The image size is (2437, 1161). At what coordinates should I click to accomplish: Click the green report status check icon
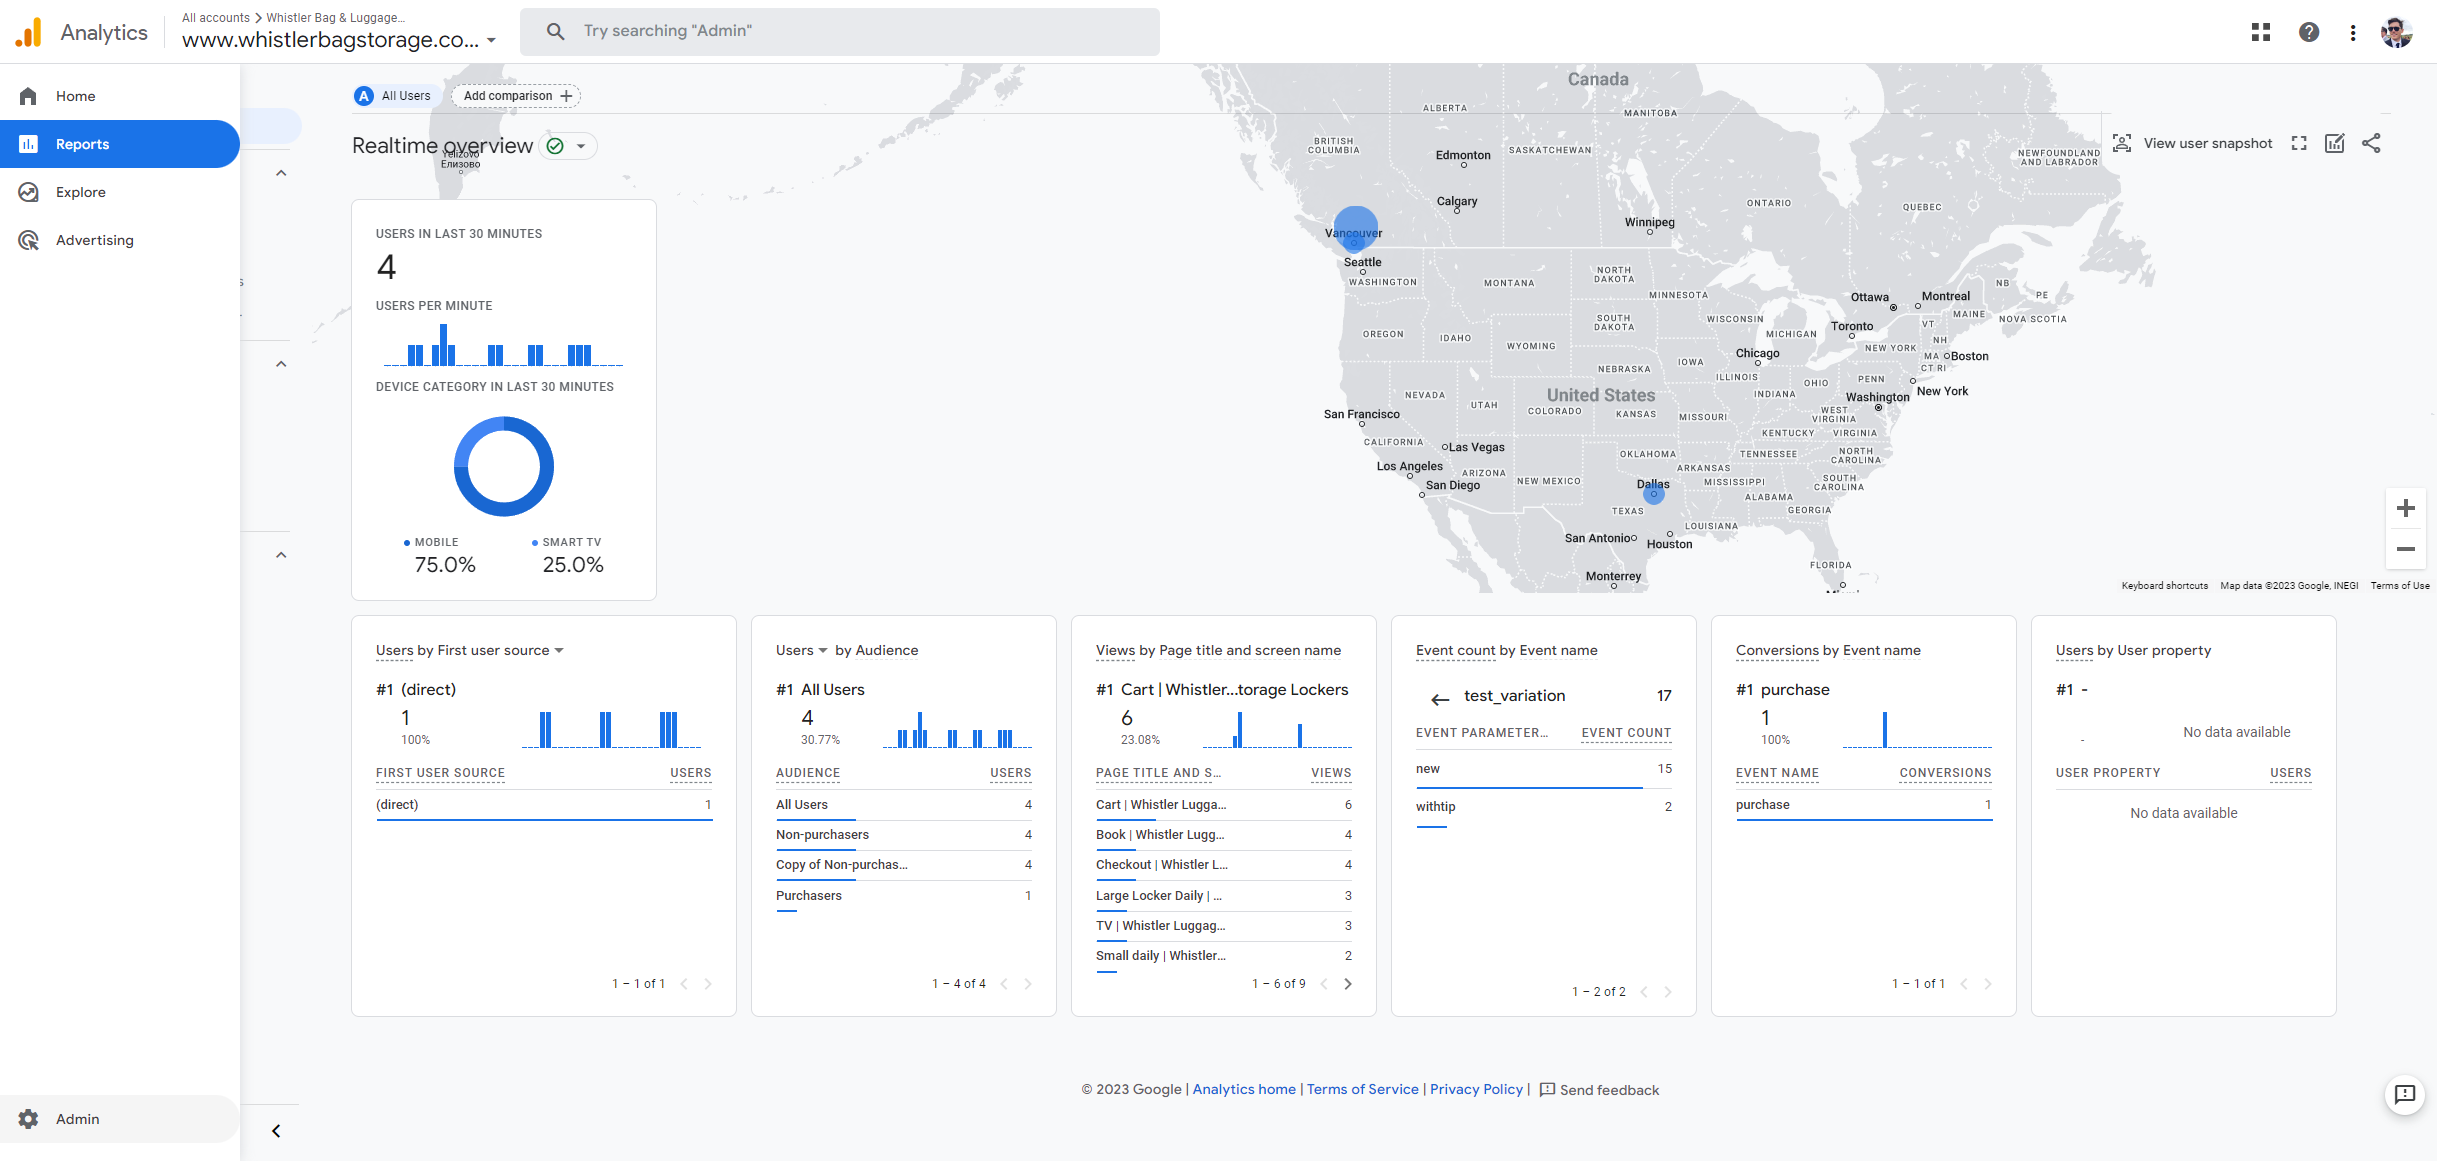pyautogui.click(x=555, y=146)
